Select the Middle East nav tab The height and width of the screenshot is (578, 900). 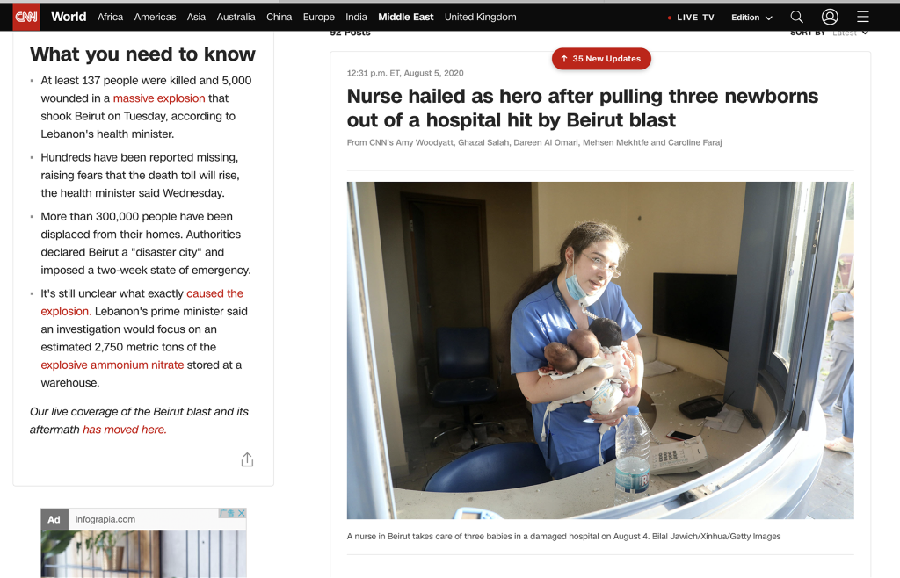pyautogui.click(x=406, y=17)
